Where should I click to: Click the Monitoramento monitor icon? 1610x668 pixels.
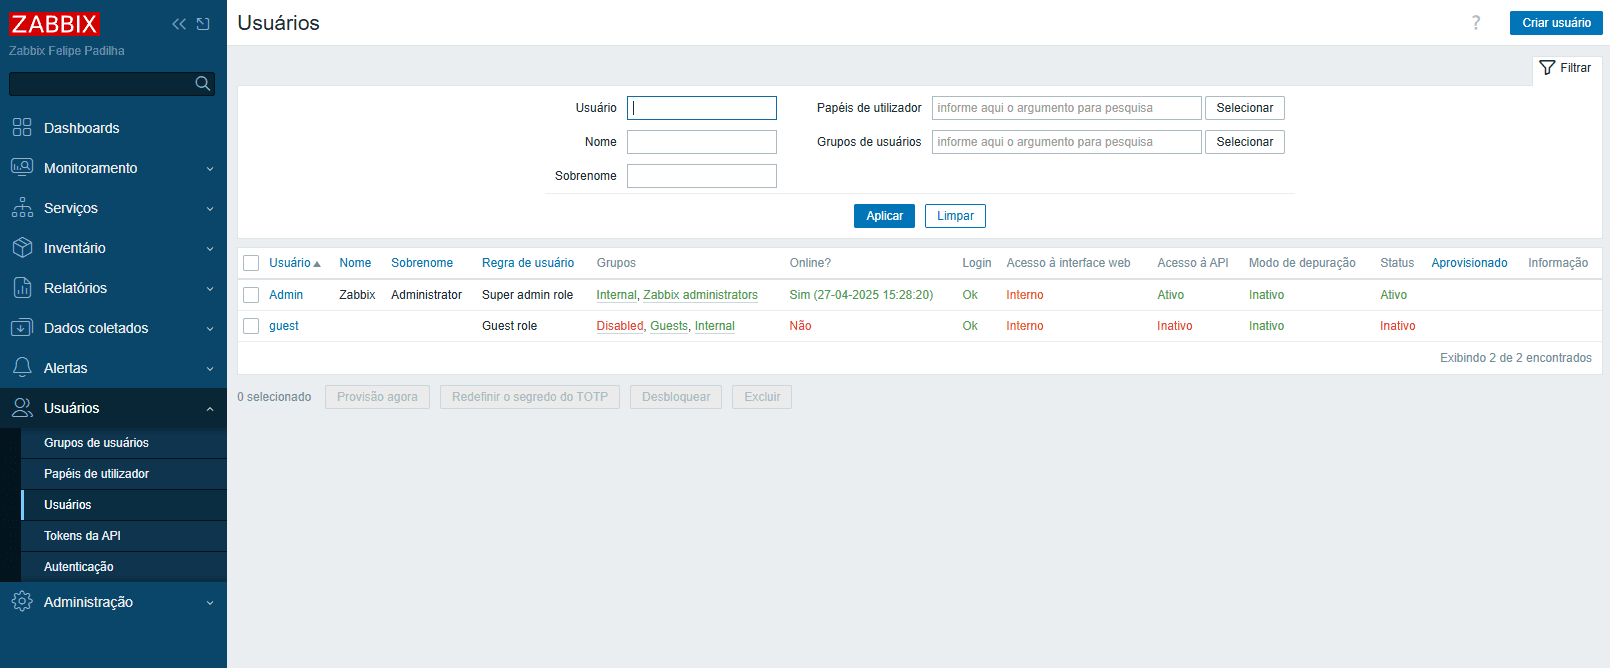click(x=22, y=168)
